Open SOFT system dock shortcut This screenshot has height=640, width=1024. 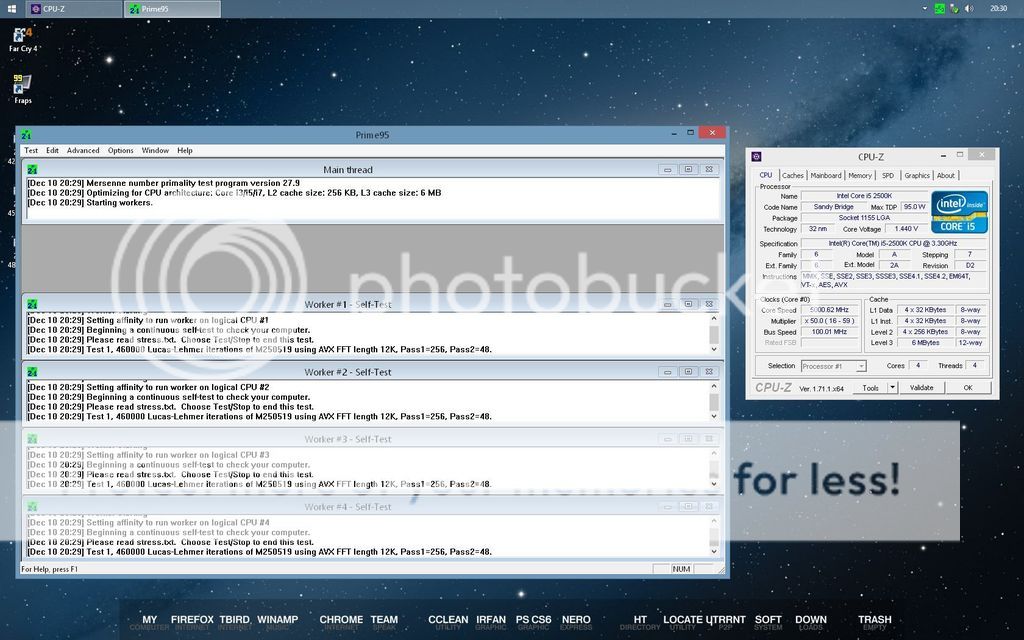[x=768, y=622]
